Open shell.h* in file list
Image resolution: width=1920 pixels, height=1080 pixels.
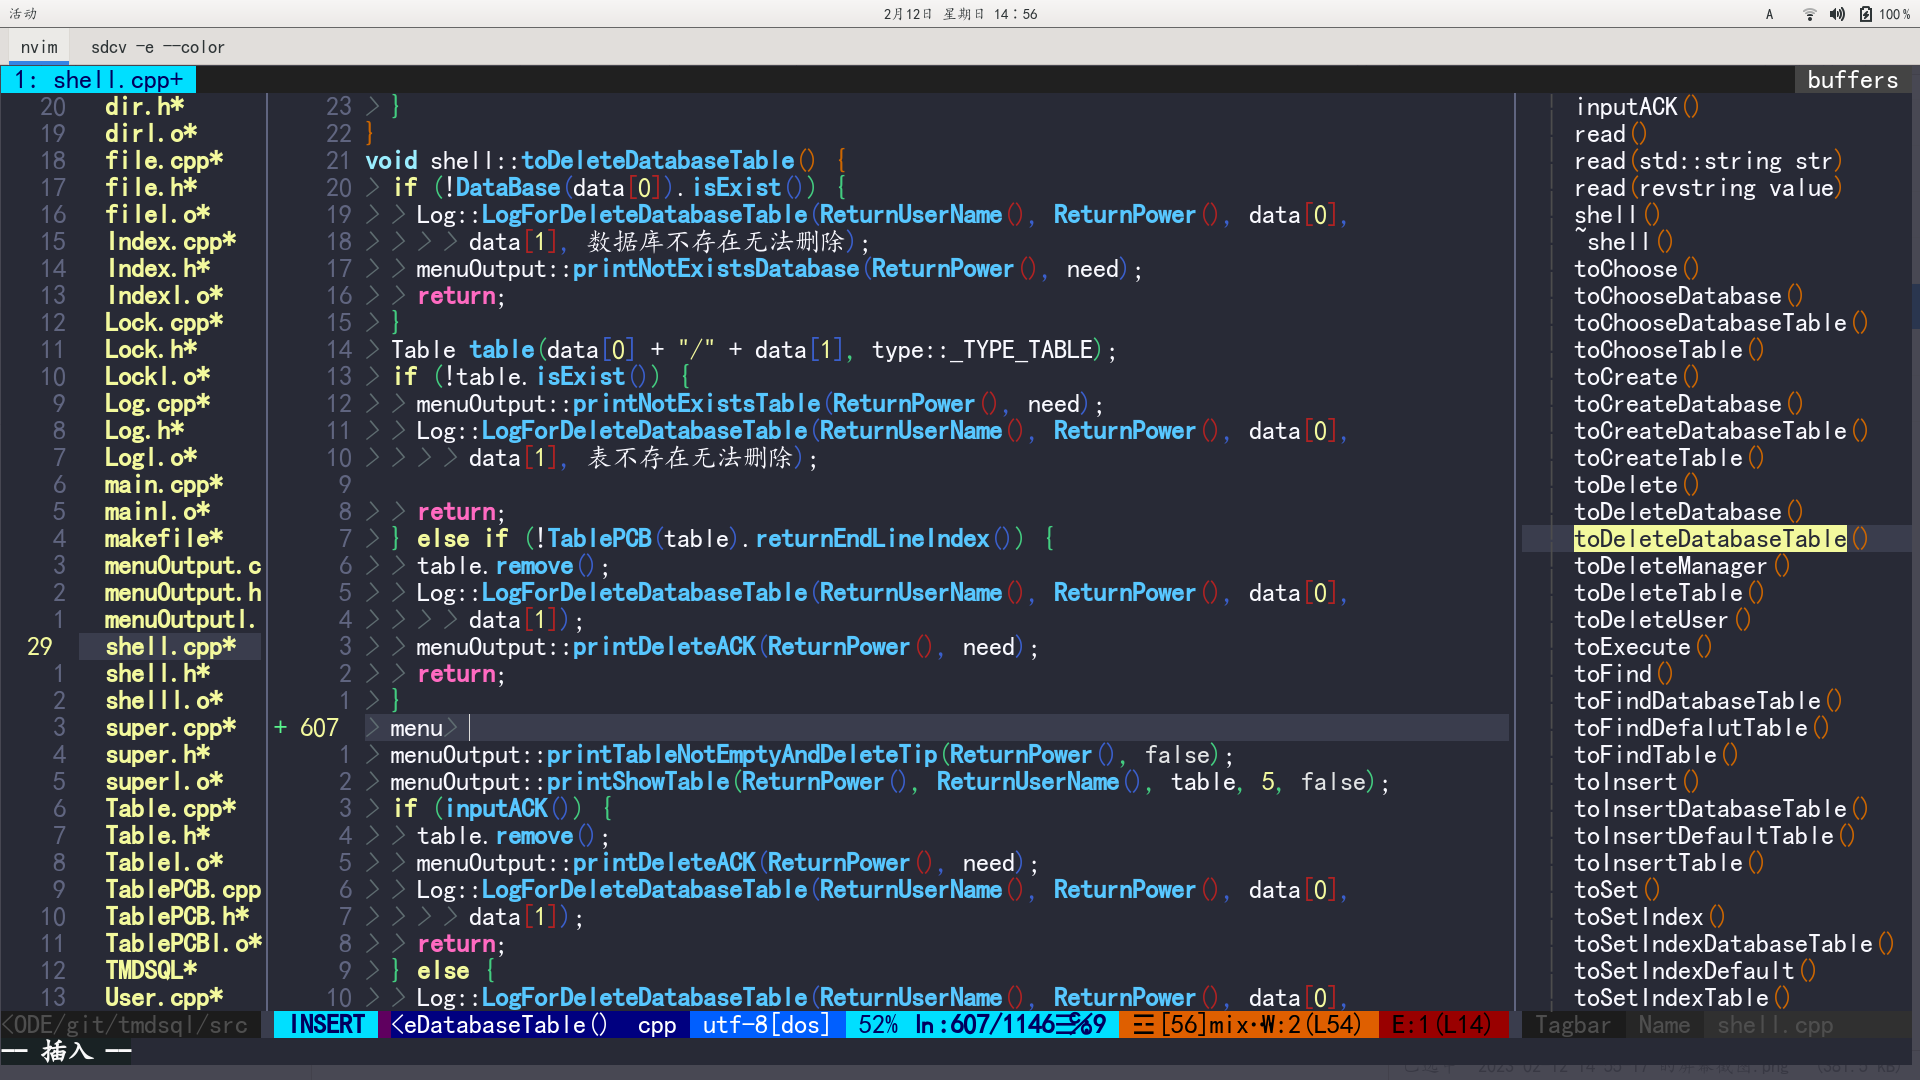pos(158,674)
